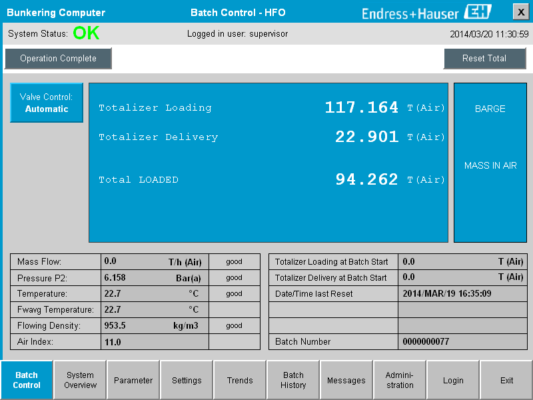
Task: Toggle the BARGE selection panel
Action: [490, 109]
